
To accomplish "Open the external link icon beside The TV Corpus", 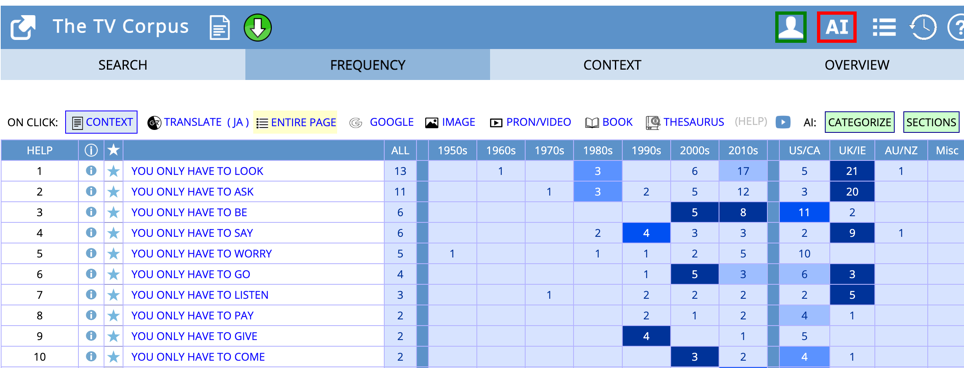I will pyautogui.click(x=23, y=28).
